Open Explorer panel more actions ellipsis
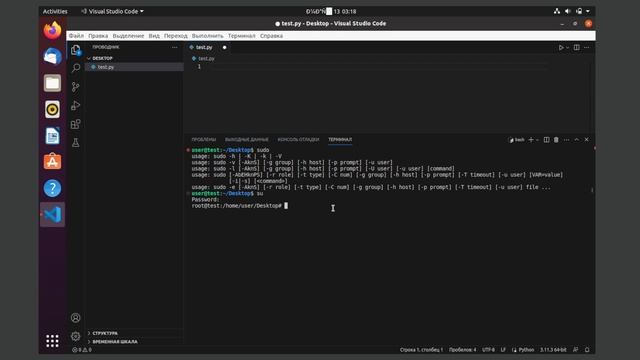 (x=175, y=47)
